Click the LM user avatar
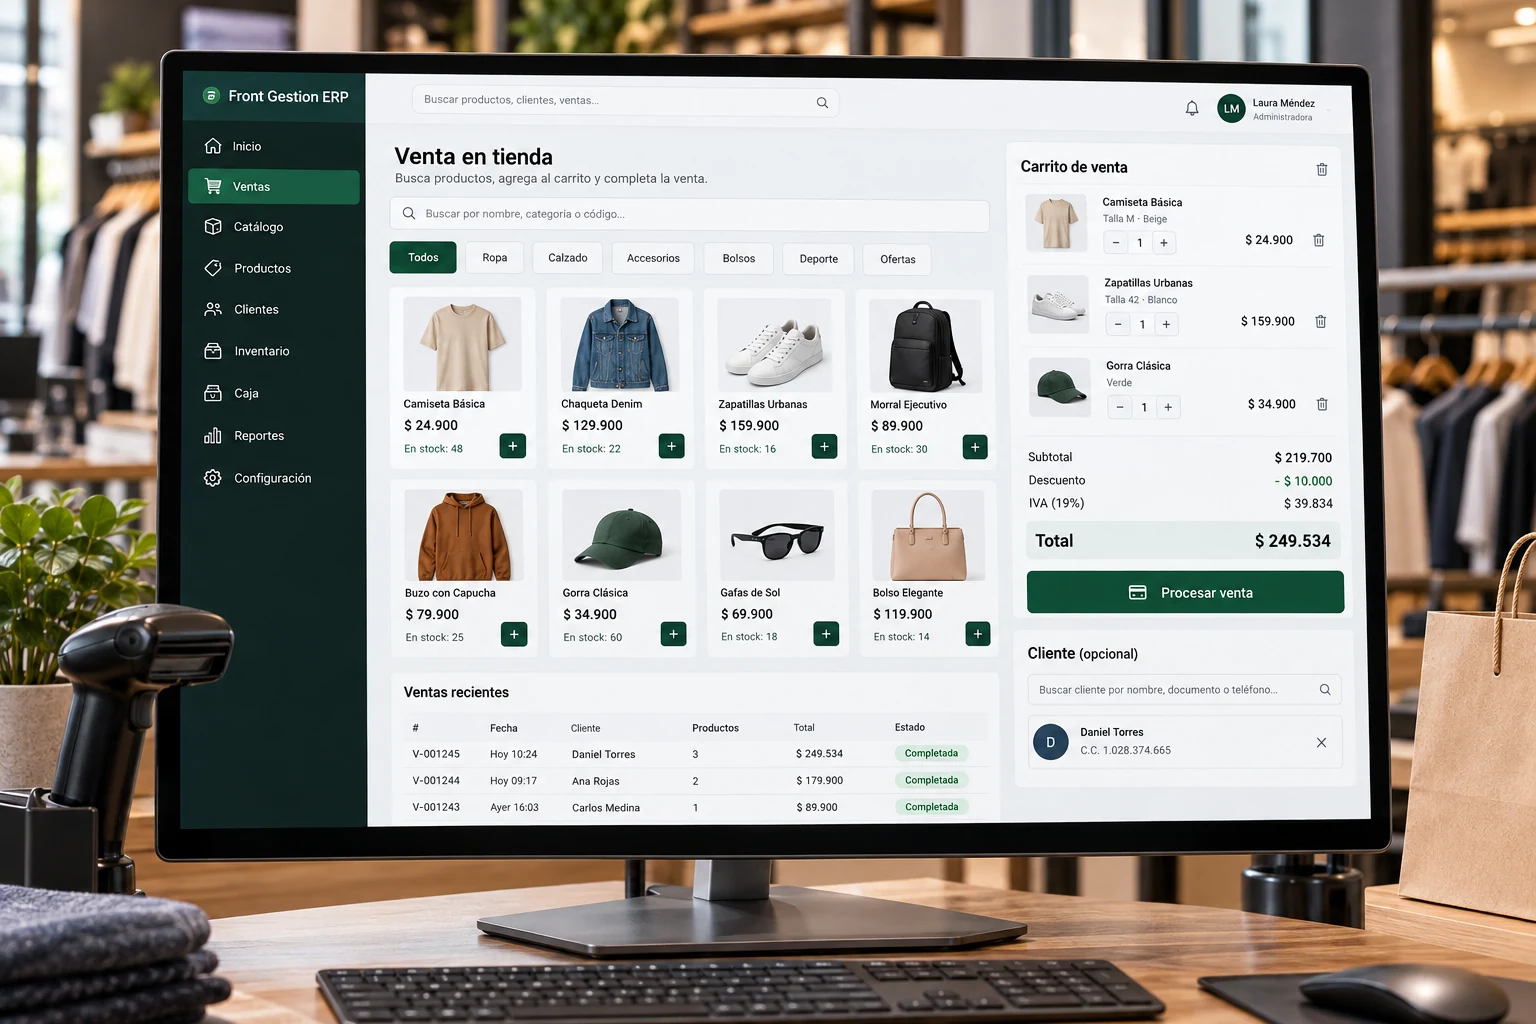1536x1024 pixels. (x=1231, y=109)
